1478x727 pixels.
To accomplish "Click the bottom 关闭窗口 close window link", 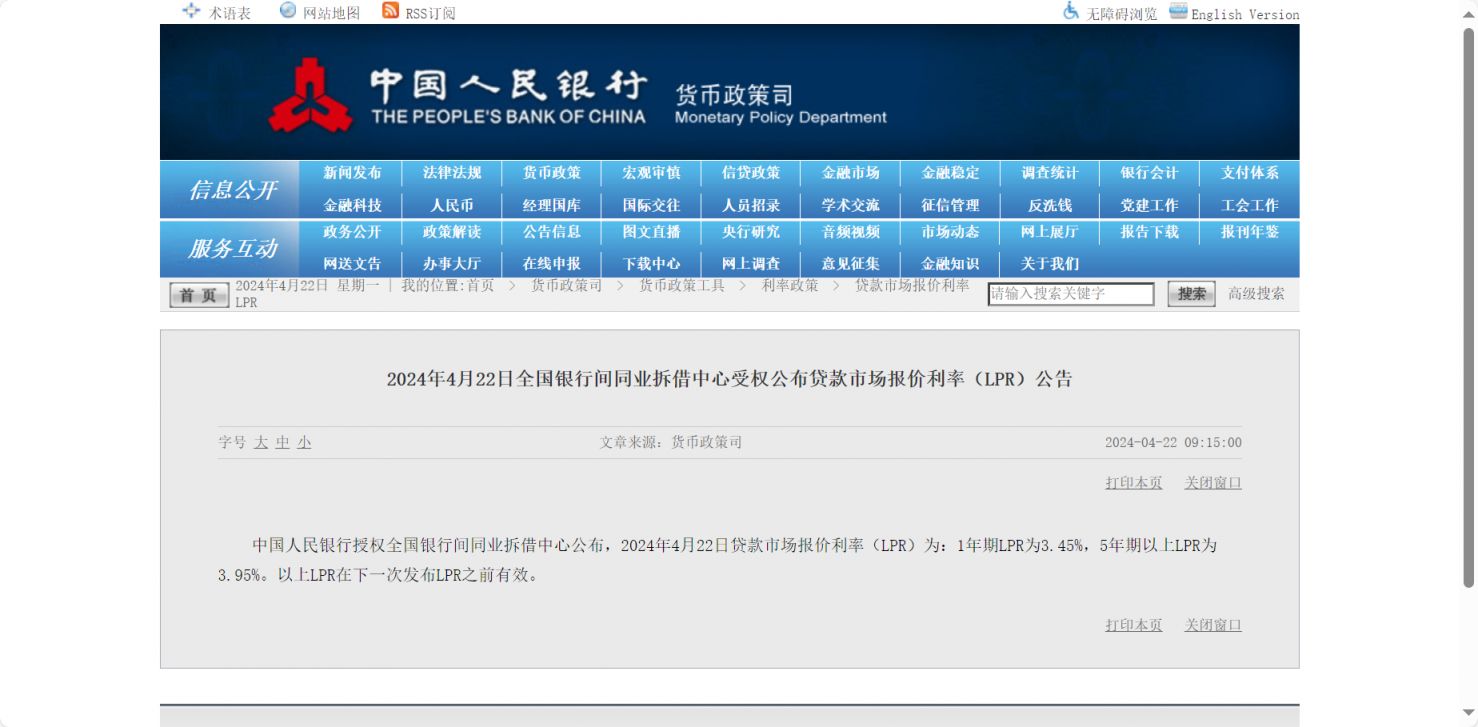I will click(x=1213, y=625).
